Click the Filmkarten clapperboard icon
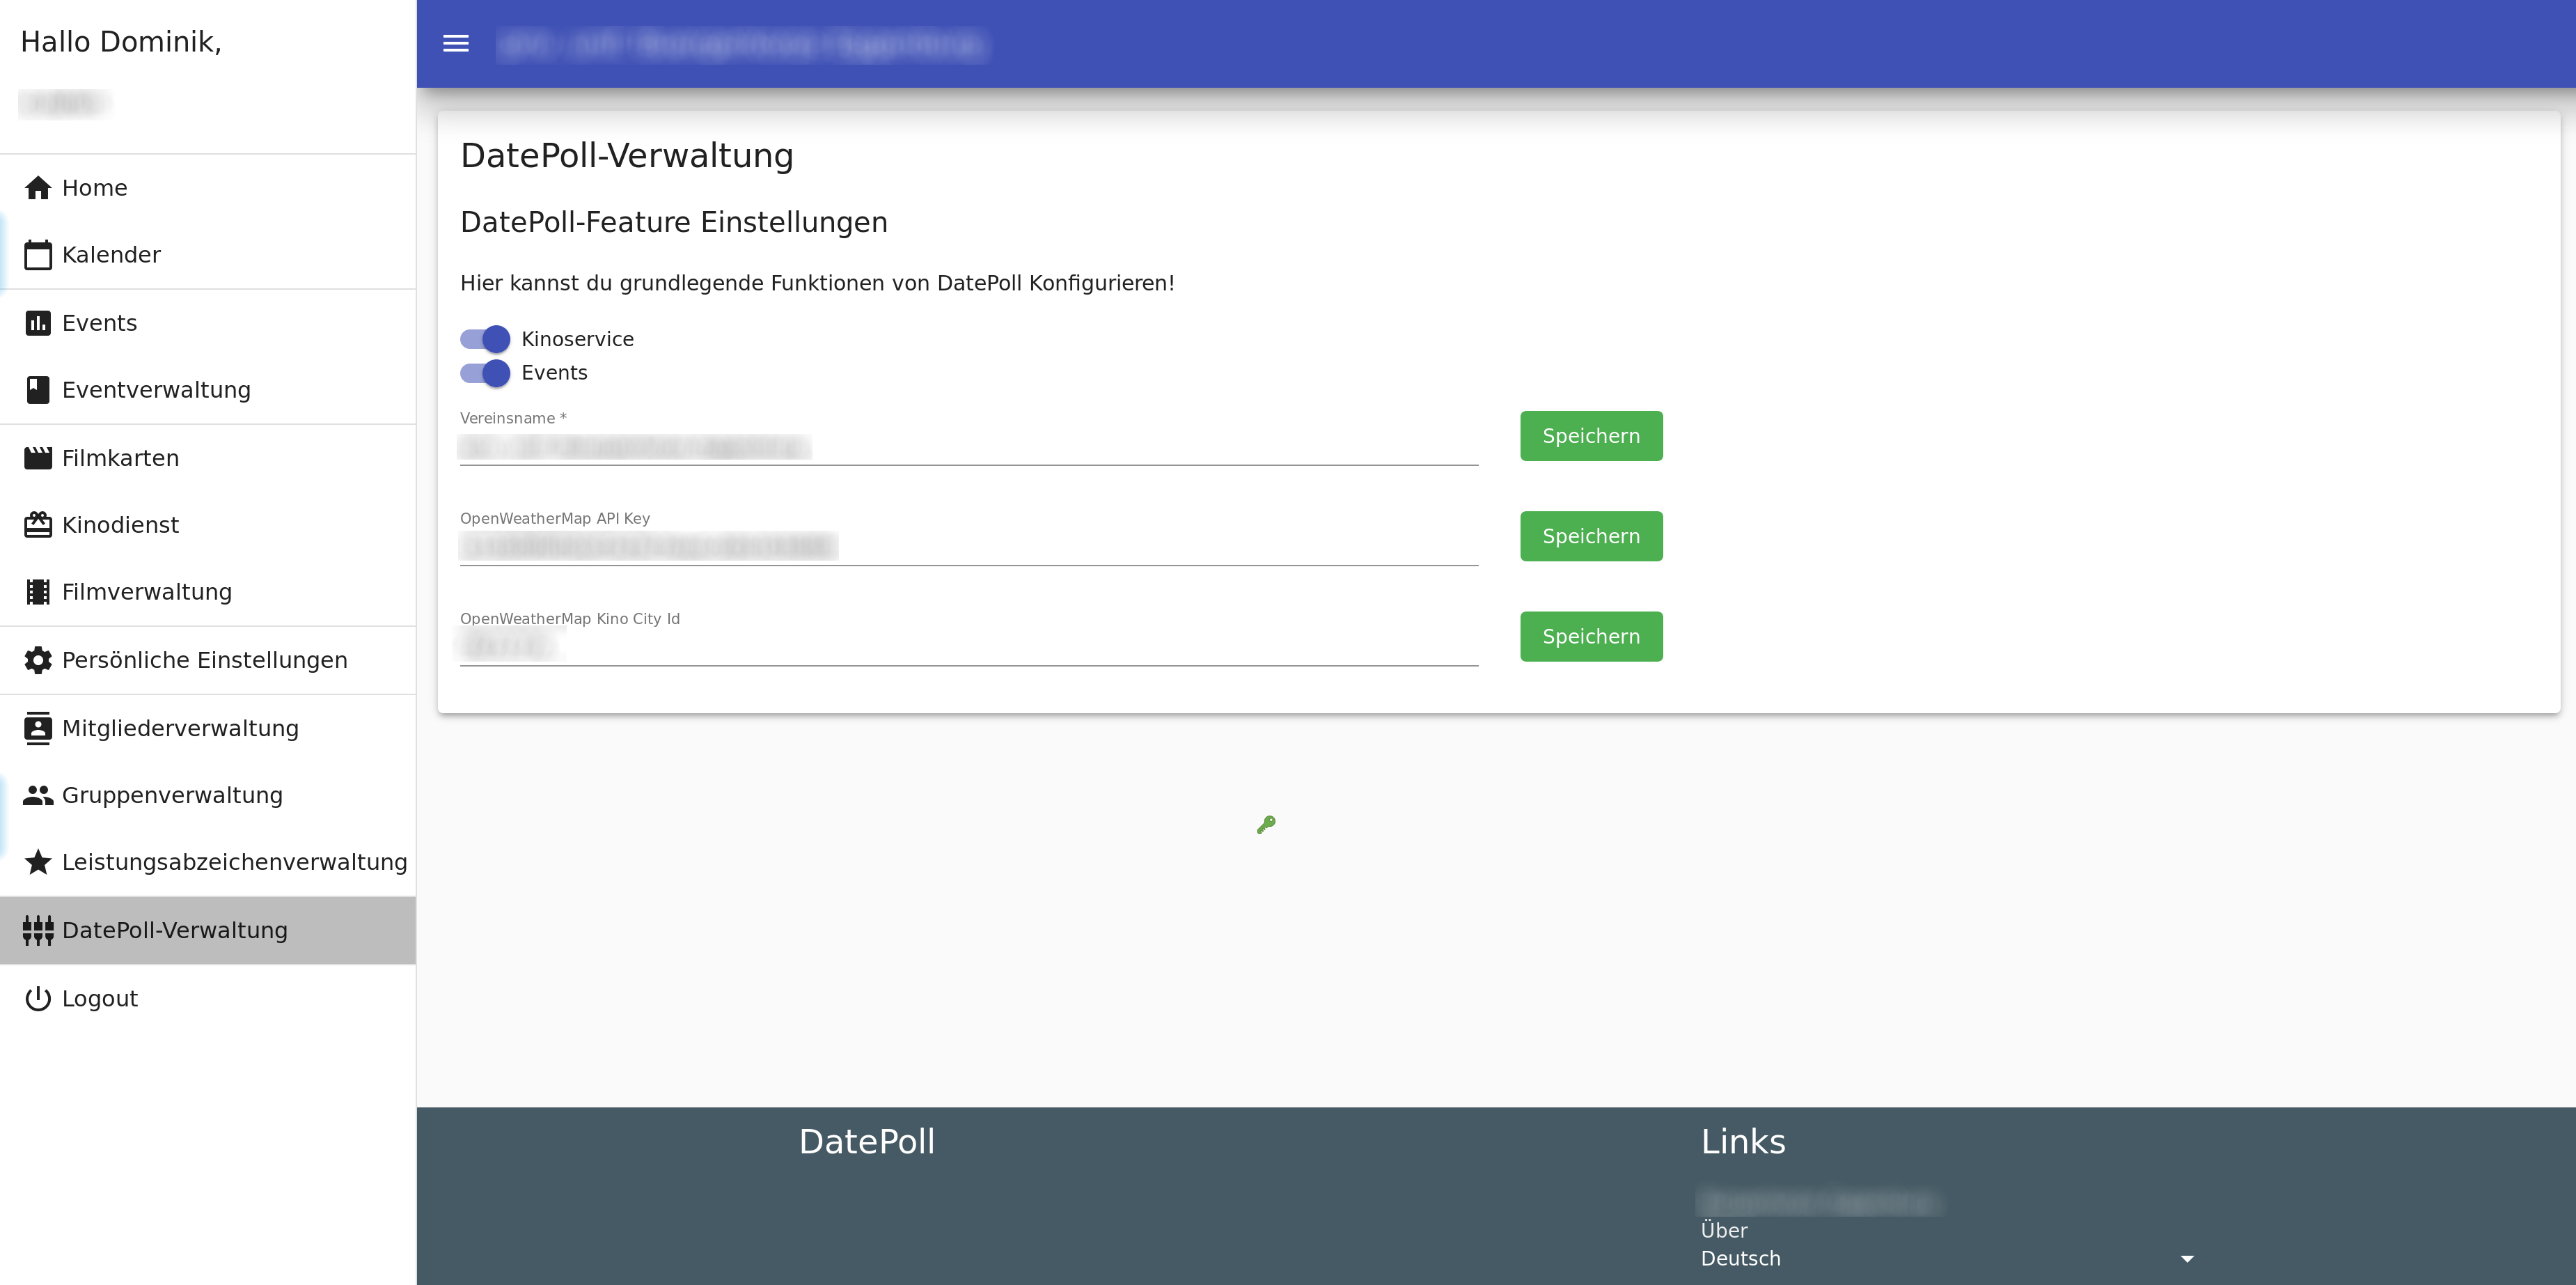 pos(38,458)
